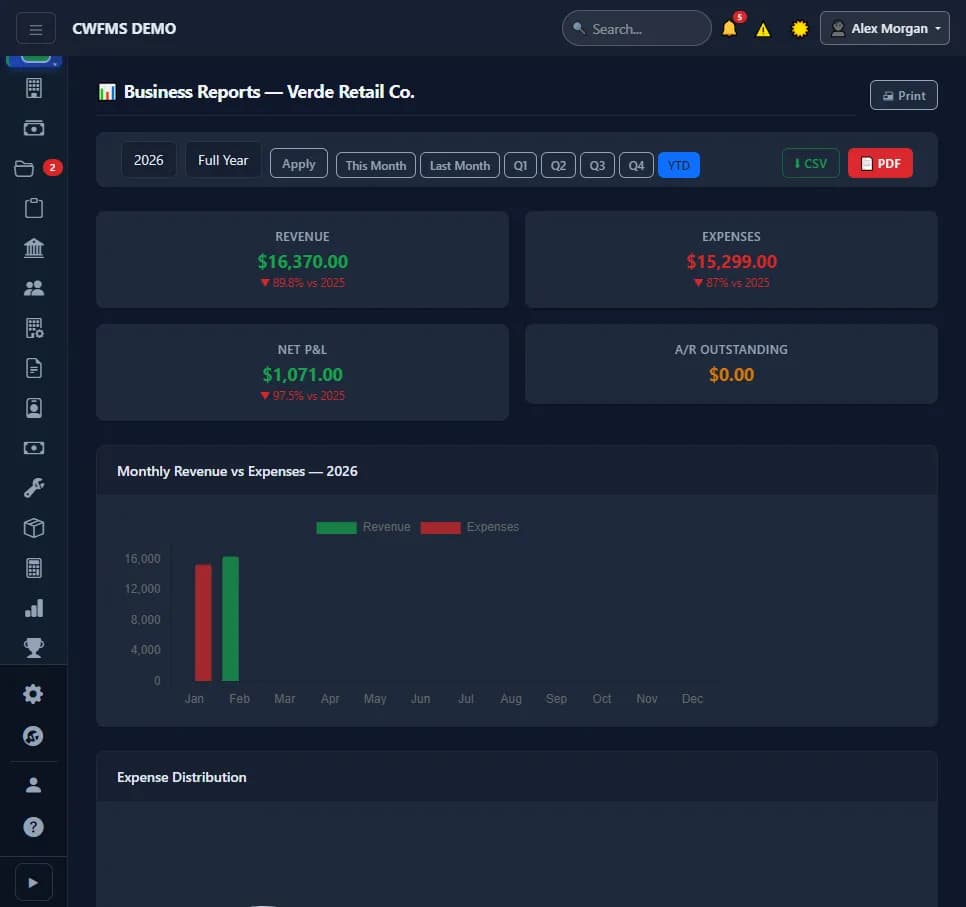
Task: Select the This Month filter
Action: [376, 165]
